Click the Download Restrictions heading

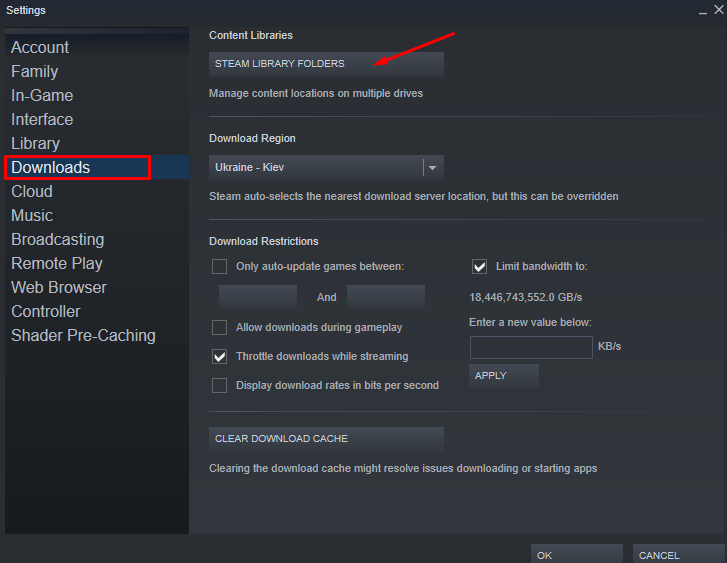coord(264,241)
